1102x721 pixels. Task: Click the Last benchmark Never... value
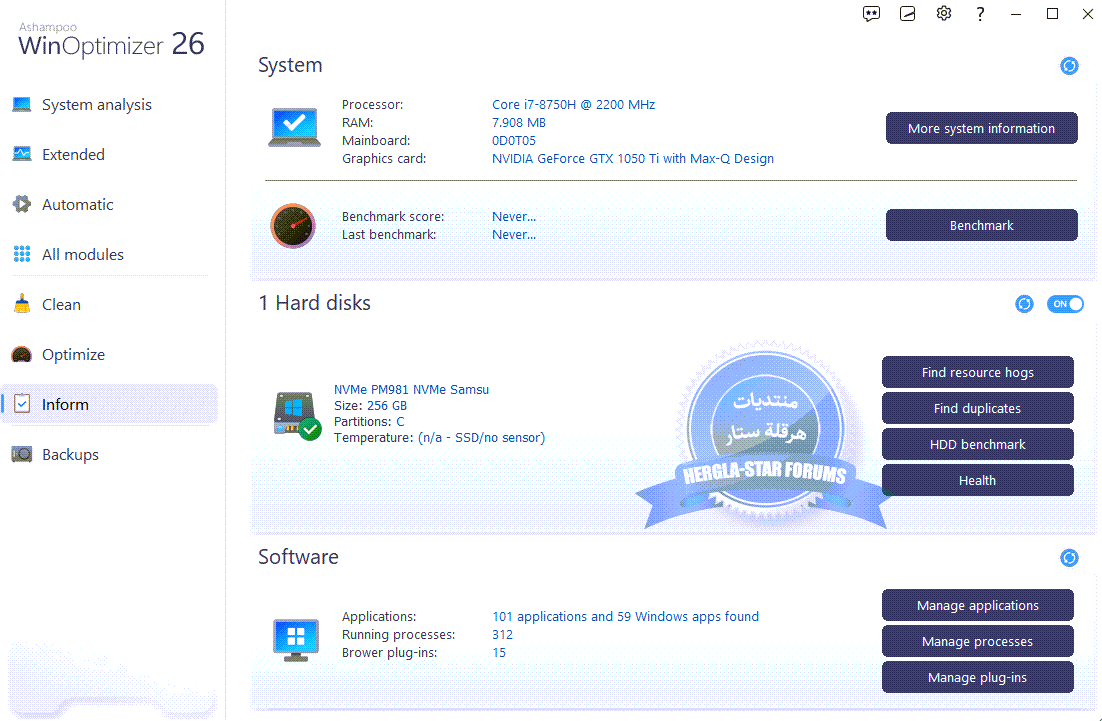pyautogui.click(x=514, y=235)
